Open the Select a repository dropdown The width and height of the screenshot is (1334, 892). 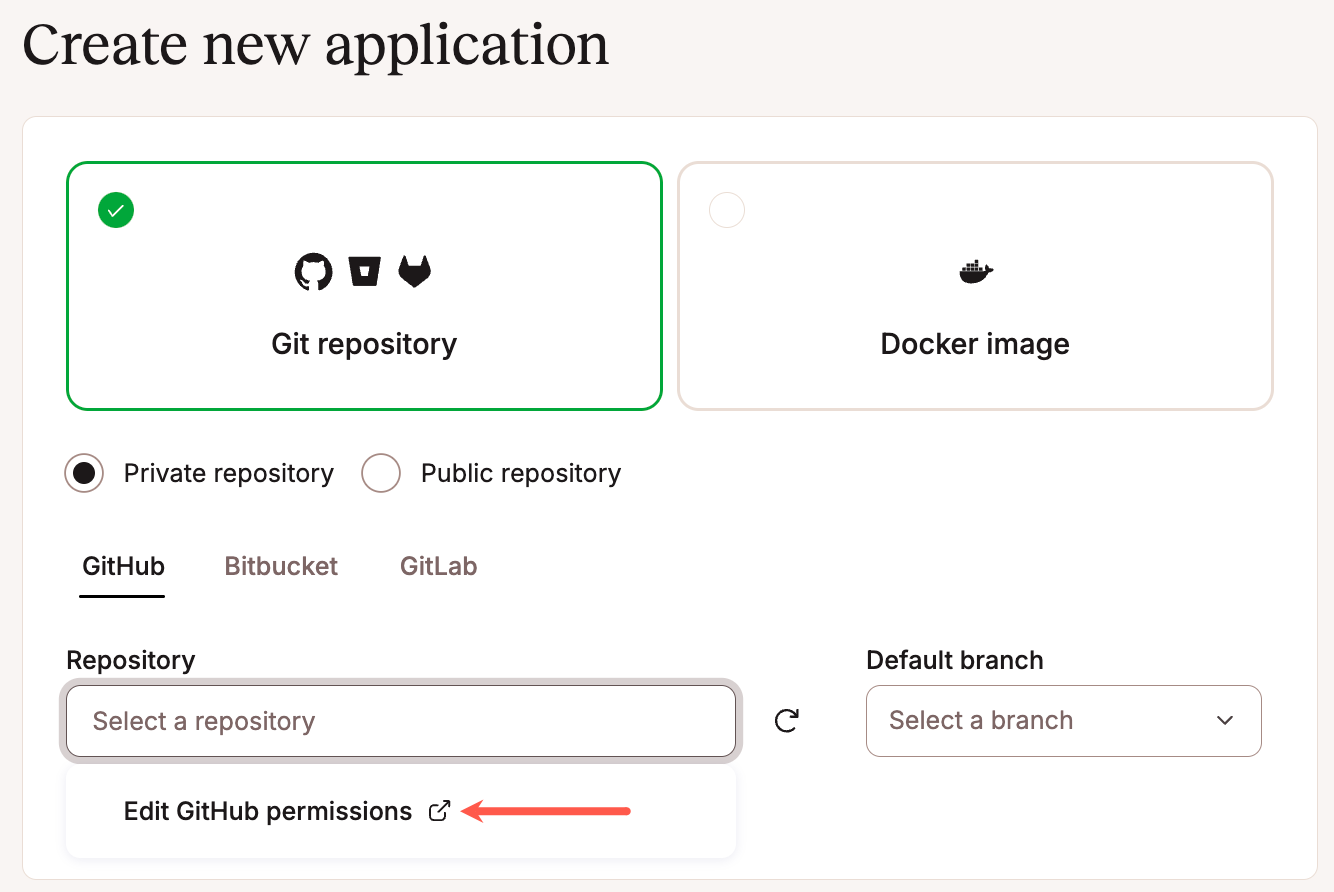(400, 720)
